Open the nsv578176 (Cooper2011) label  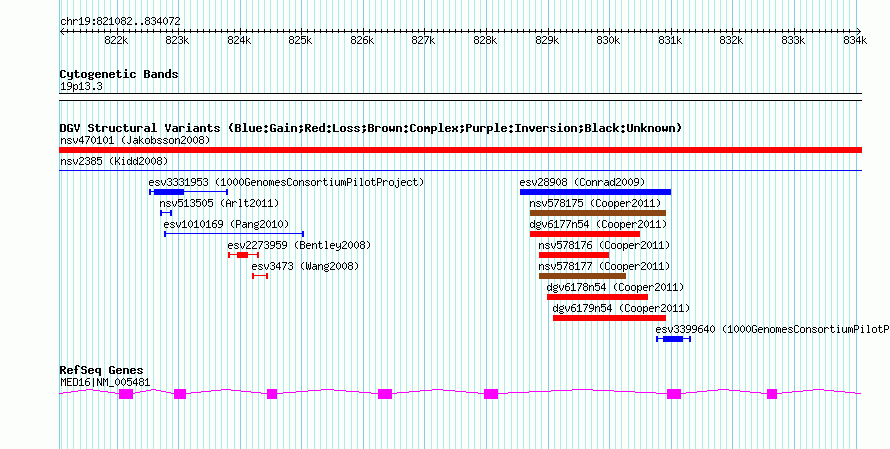pos(604,245)
